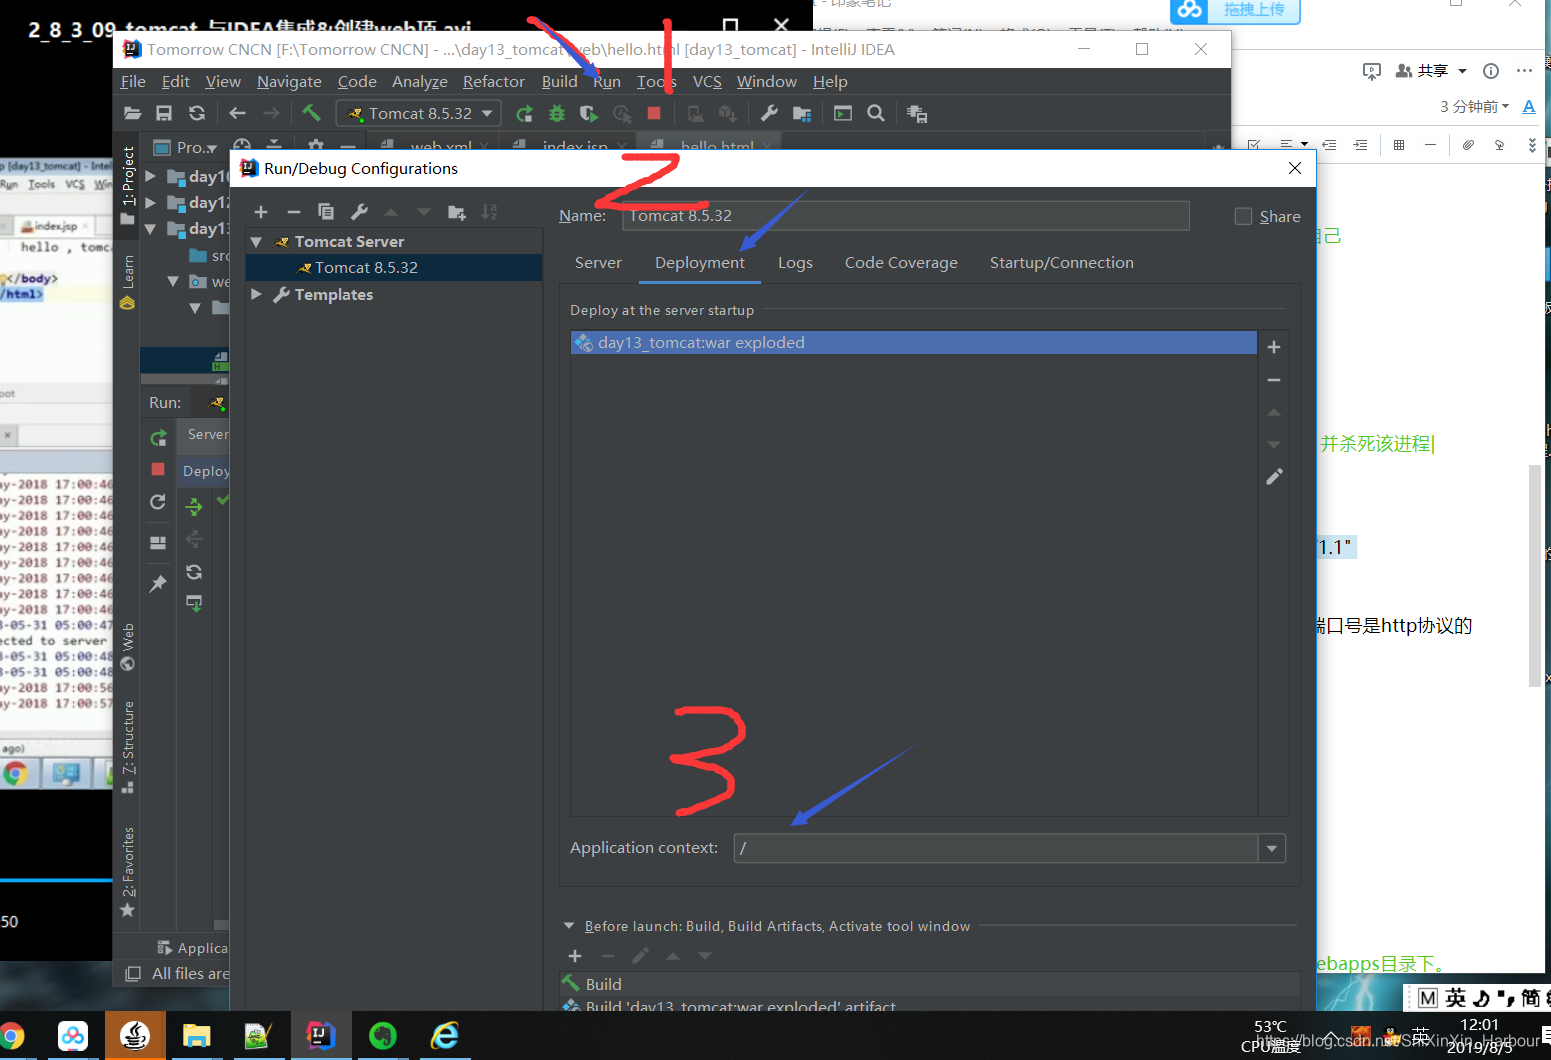Deploy All green arrow icon in Run window
The image size is (1551, 1060).
tap(194, 507)
